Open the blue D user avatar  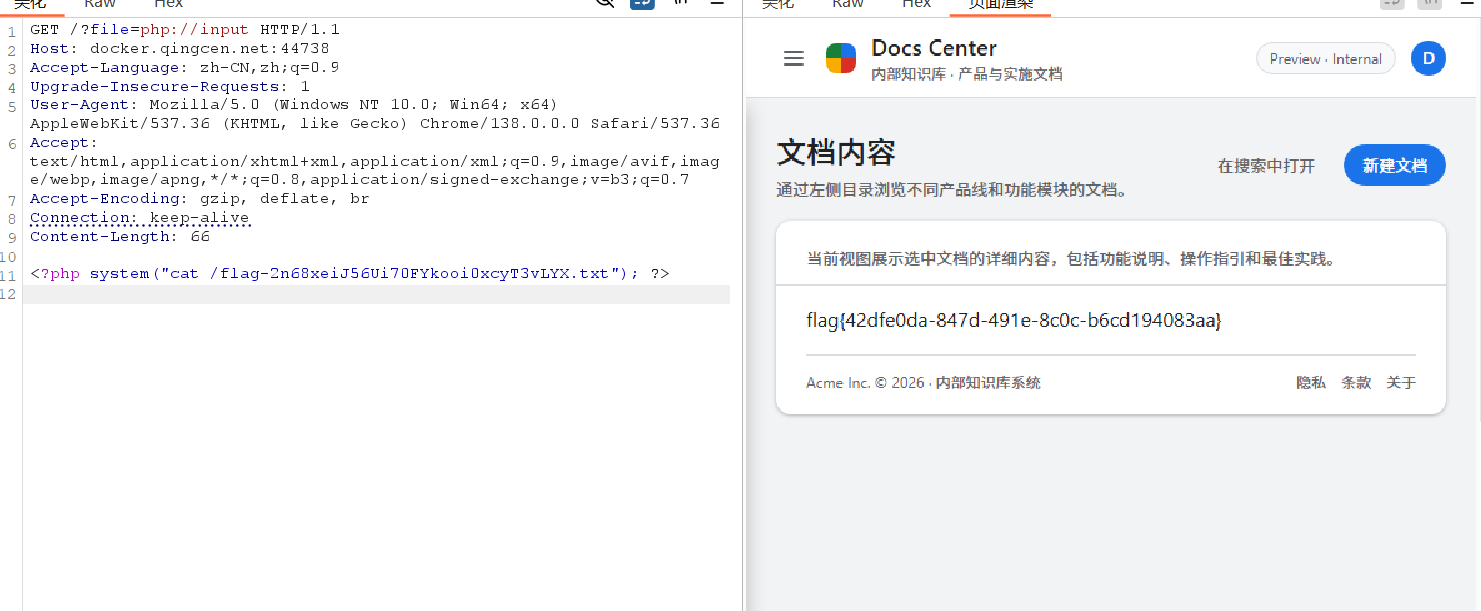(1428, 59)
